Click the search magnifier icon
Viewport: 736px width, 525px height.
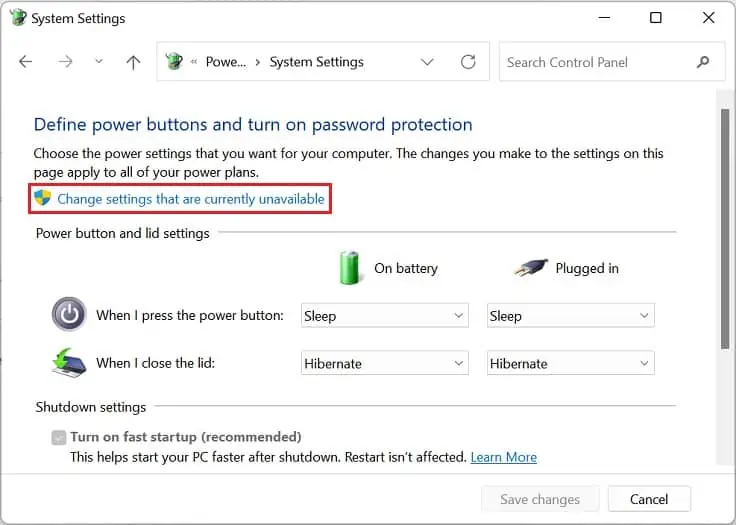tap(703, 62)
